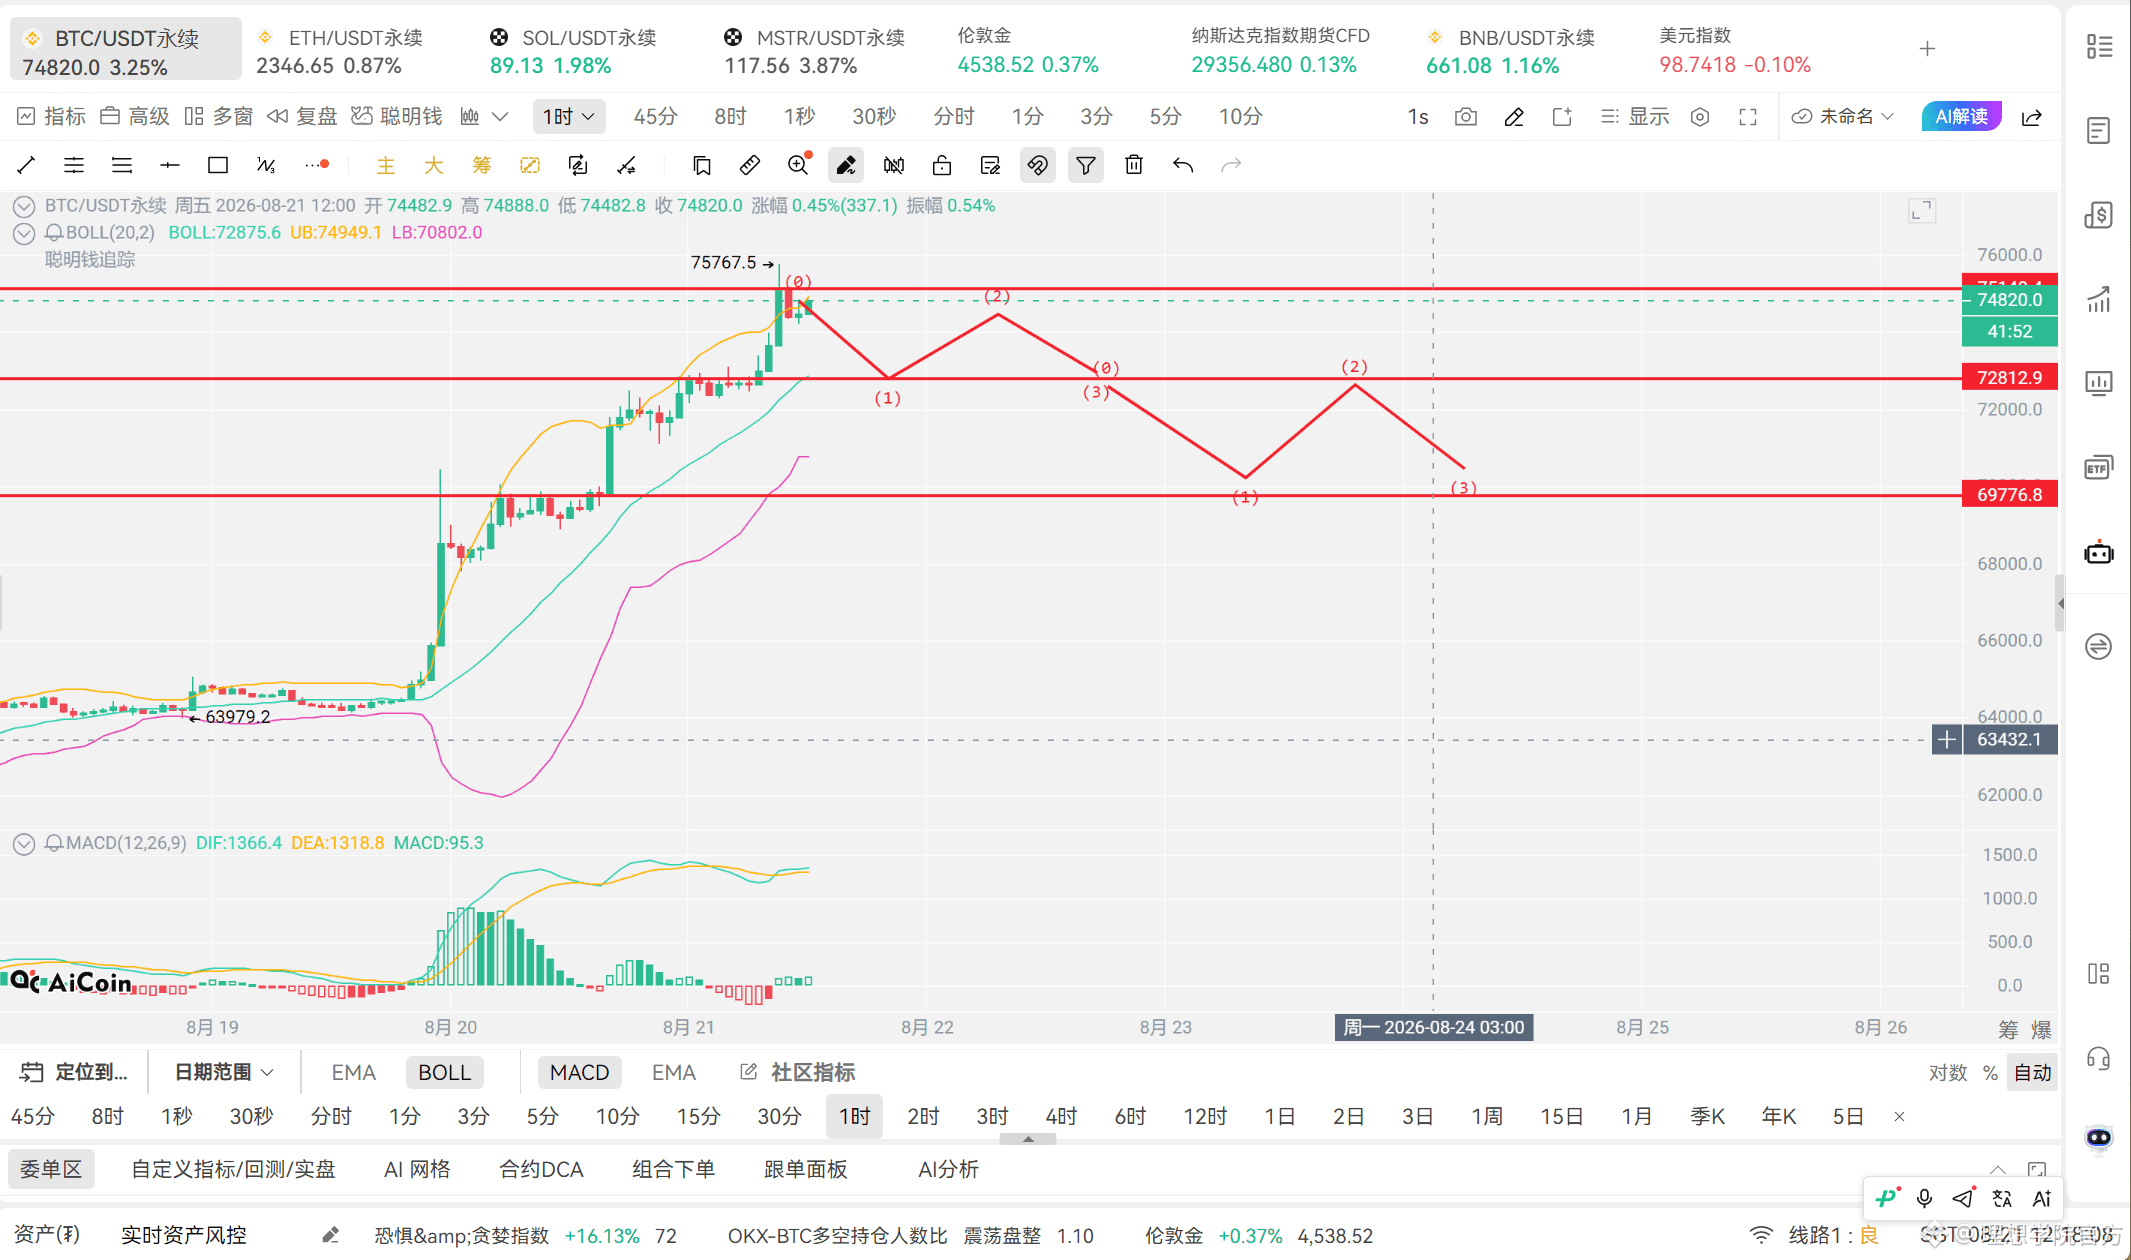Image resolution: width=2131 pixels, height=1260 pixels.
Task: Toggle the active brush highlighter tool
Action: pyautogui.click(x=846, y=166)
